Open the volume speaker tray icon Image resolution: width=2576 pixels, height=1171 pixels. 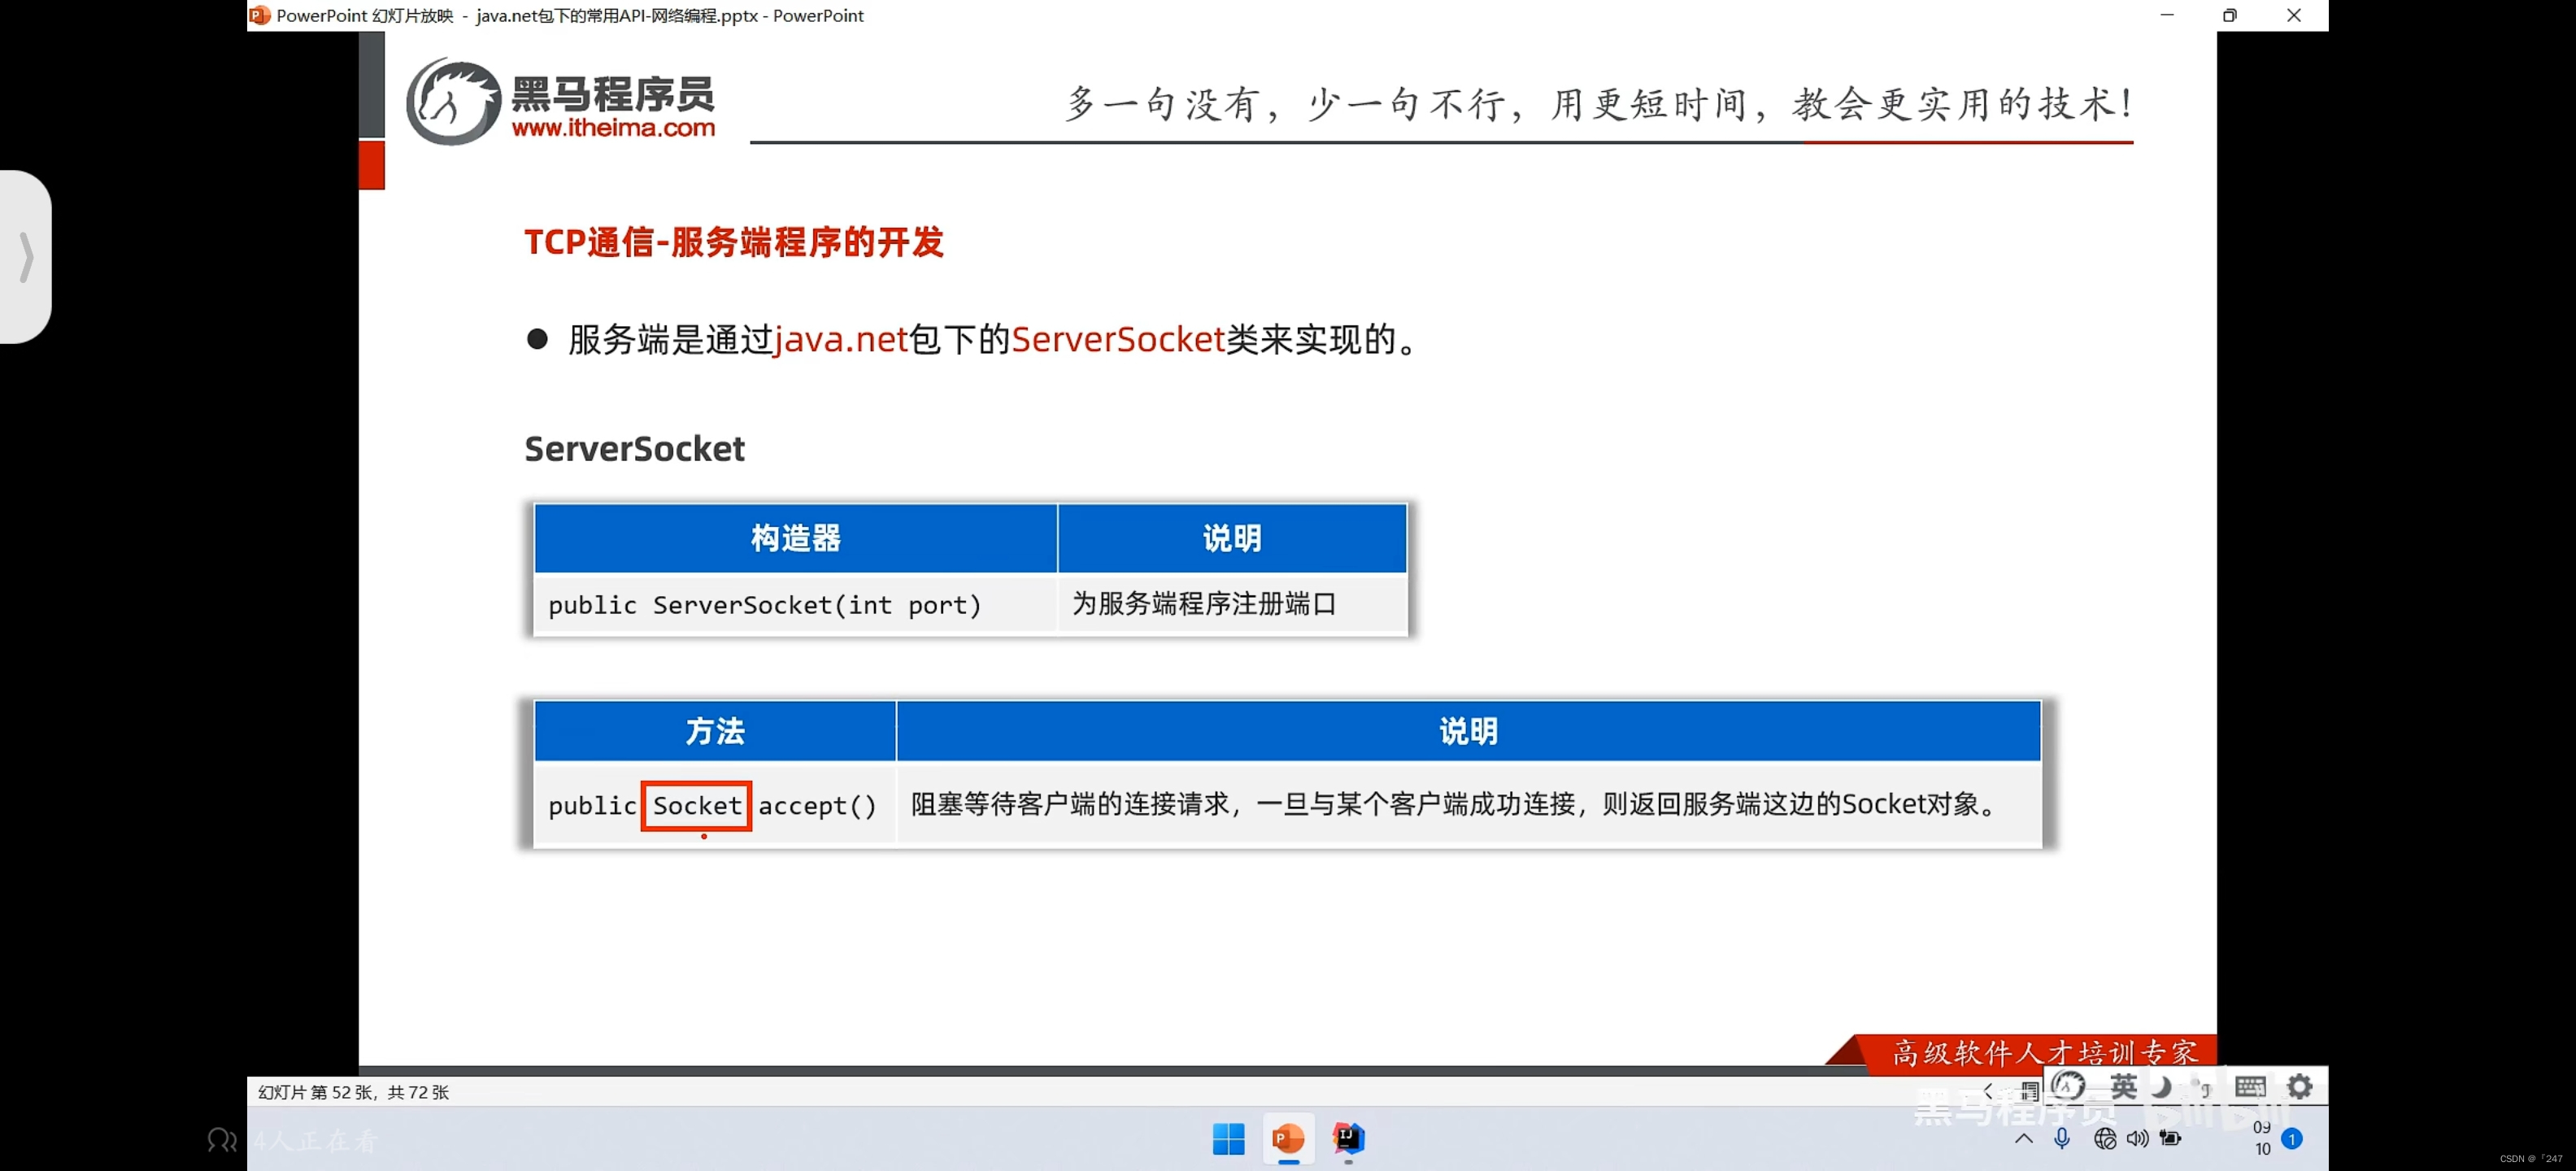2137,1138
